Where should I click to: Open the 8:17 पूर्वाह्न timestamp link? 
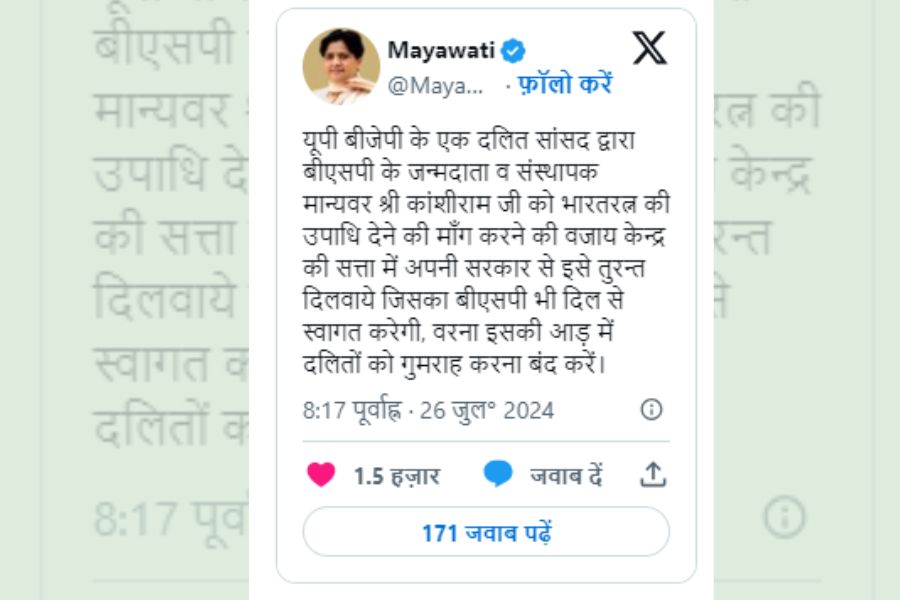[x=352, y=411]
